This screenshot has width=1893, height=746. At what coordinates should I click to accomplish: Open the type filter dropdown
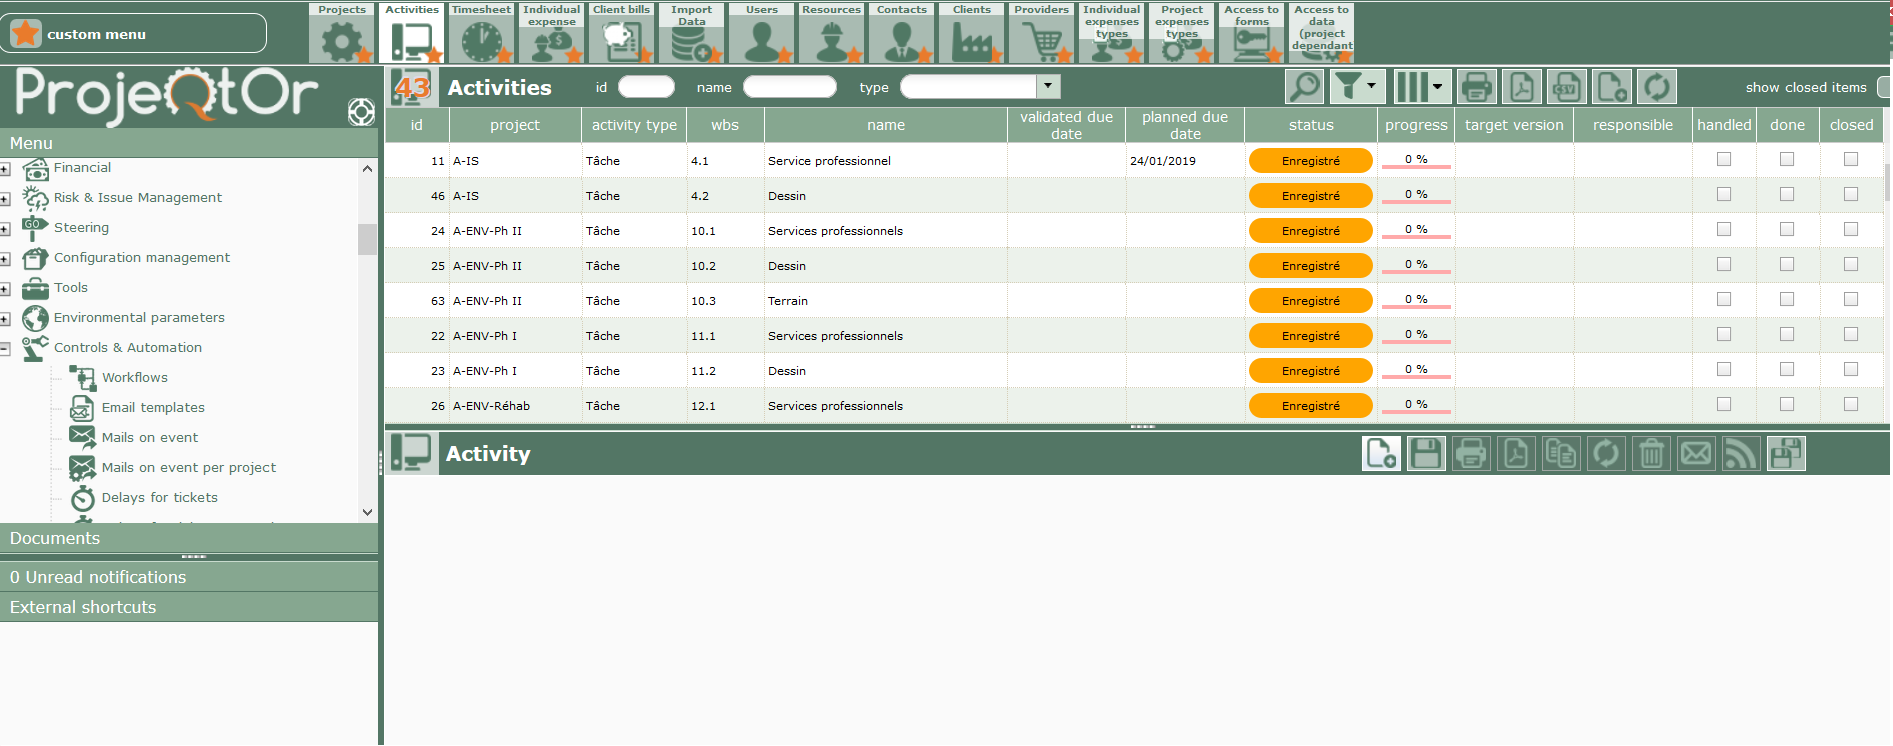click(x=1047, y=87)
